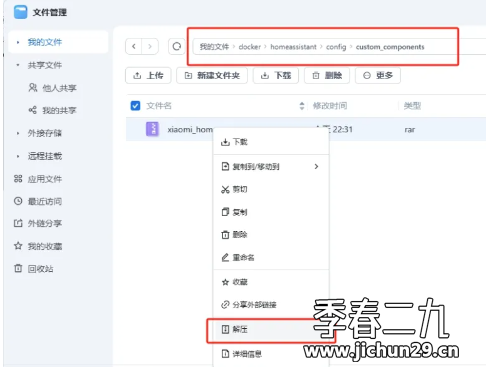Click the xiaomi_hom file name
This screenshot has height=367, width=486.
[190, 130]
